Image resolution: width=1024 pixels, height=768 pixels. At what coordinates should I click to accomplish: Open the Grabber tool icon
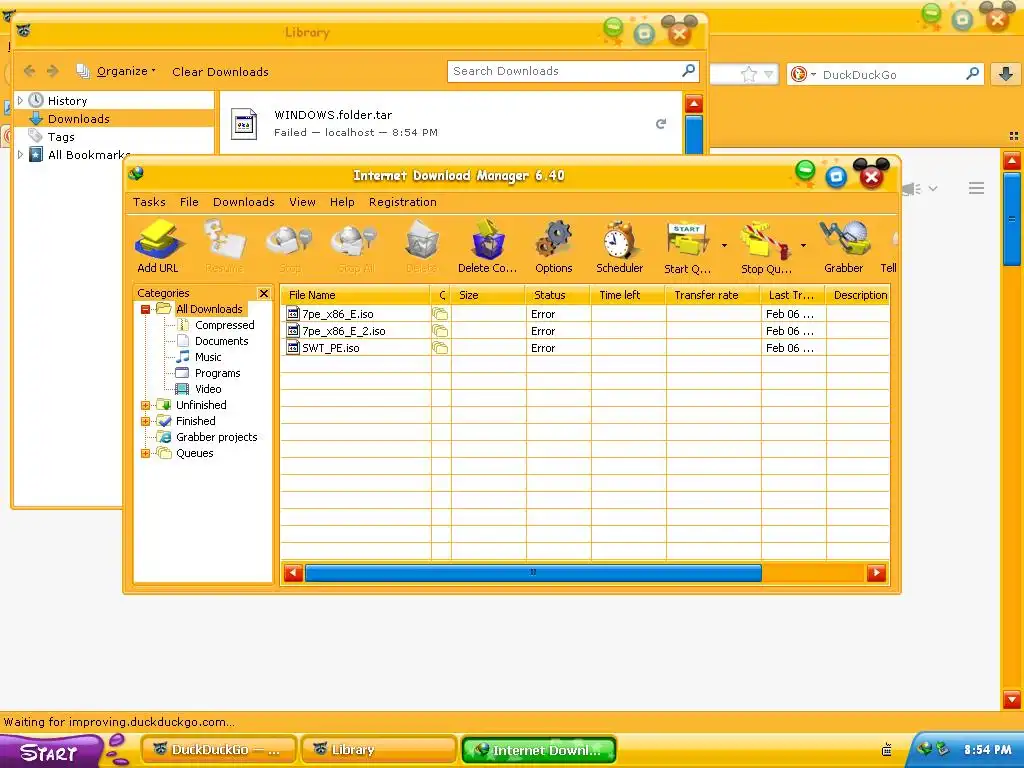point(844,246)
